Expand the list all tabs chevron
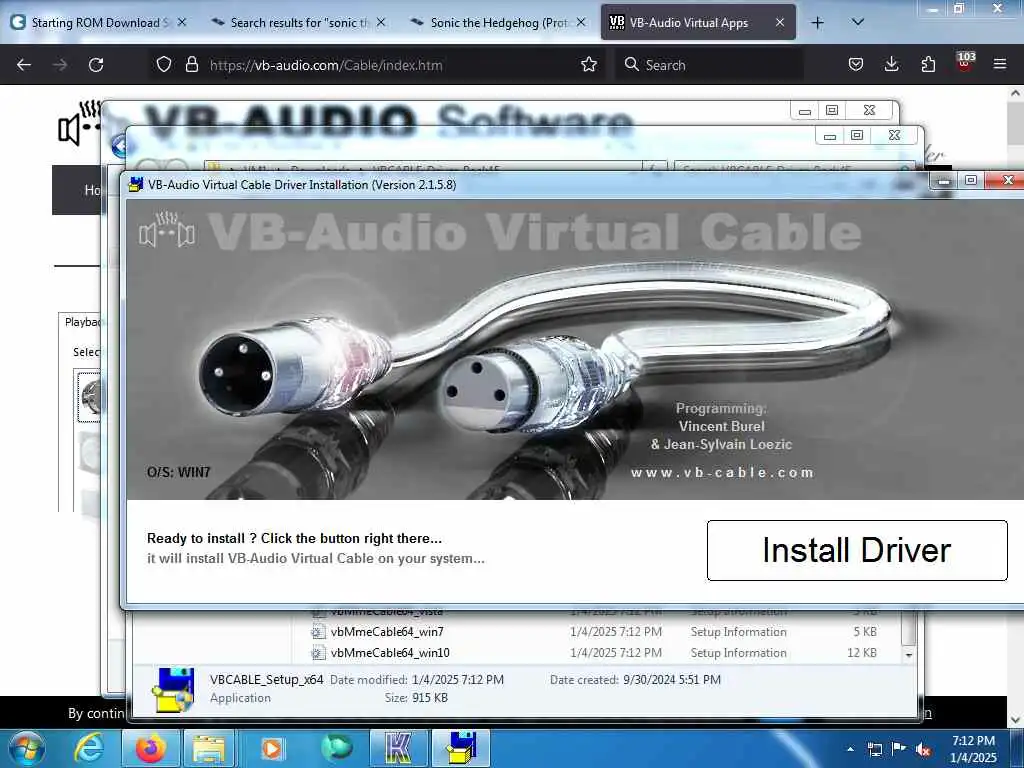1024x768 pixels. (x=858, y=23)
